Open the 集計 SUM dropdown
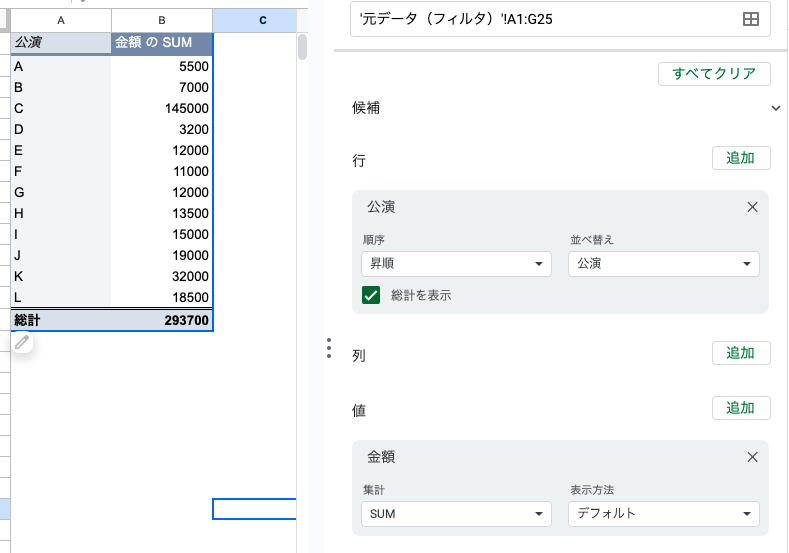Screen dimensions: 789x553 456,514
